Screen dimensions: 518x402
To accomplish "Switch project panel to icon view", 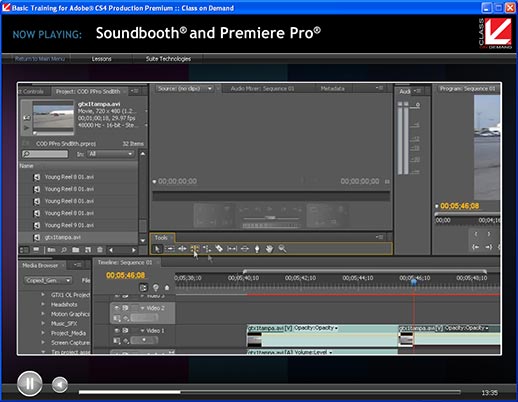I will 36,250.
